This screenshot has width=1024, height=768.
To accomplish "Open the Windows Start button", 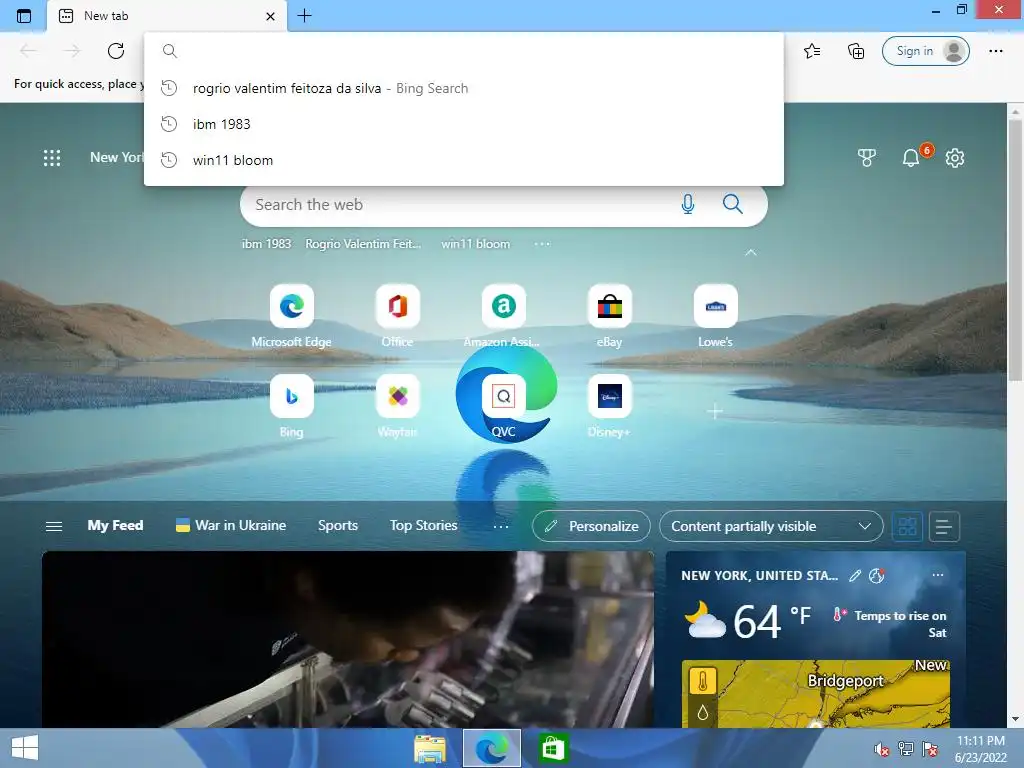I will tap(25, 748).
